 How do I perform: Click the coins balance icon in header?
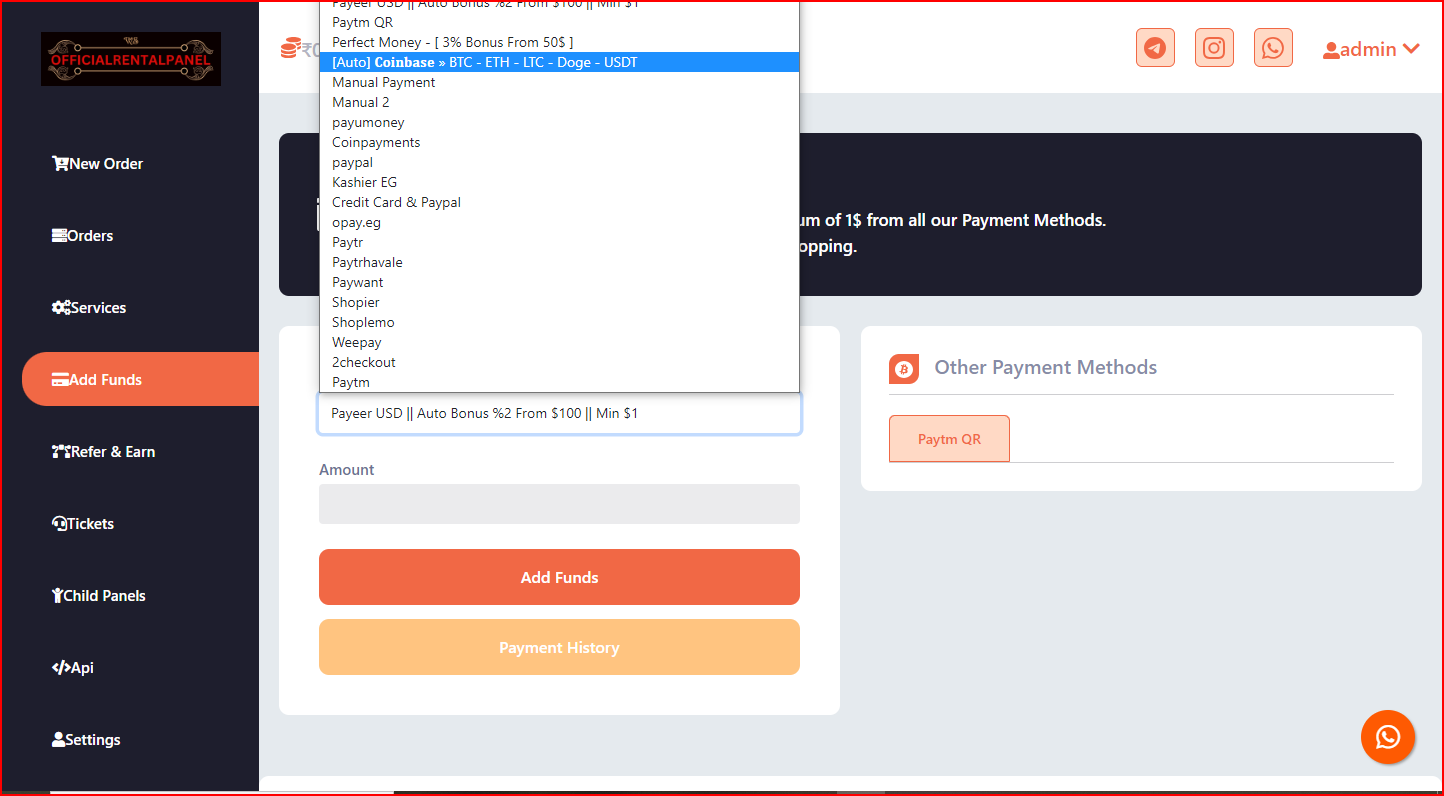(x=291, y=48)
